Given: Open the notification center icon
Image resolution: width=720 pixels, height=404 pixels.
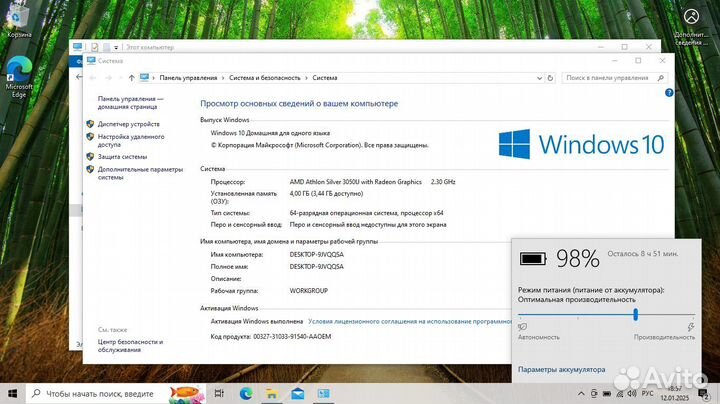Looking at the screenshot, I should click(703, 393).
